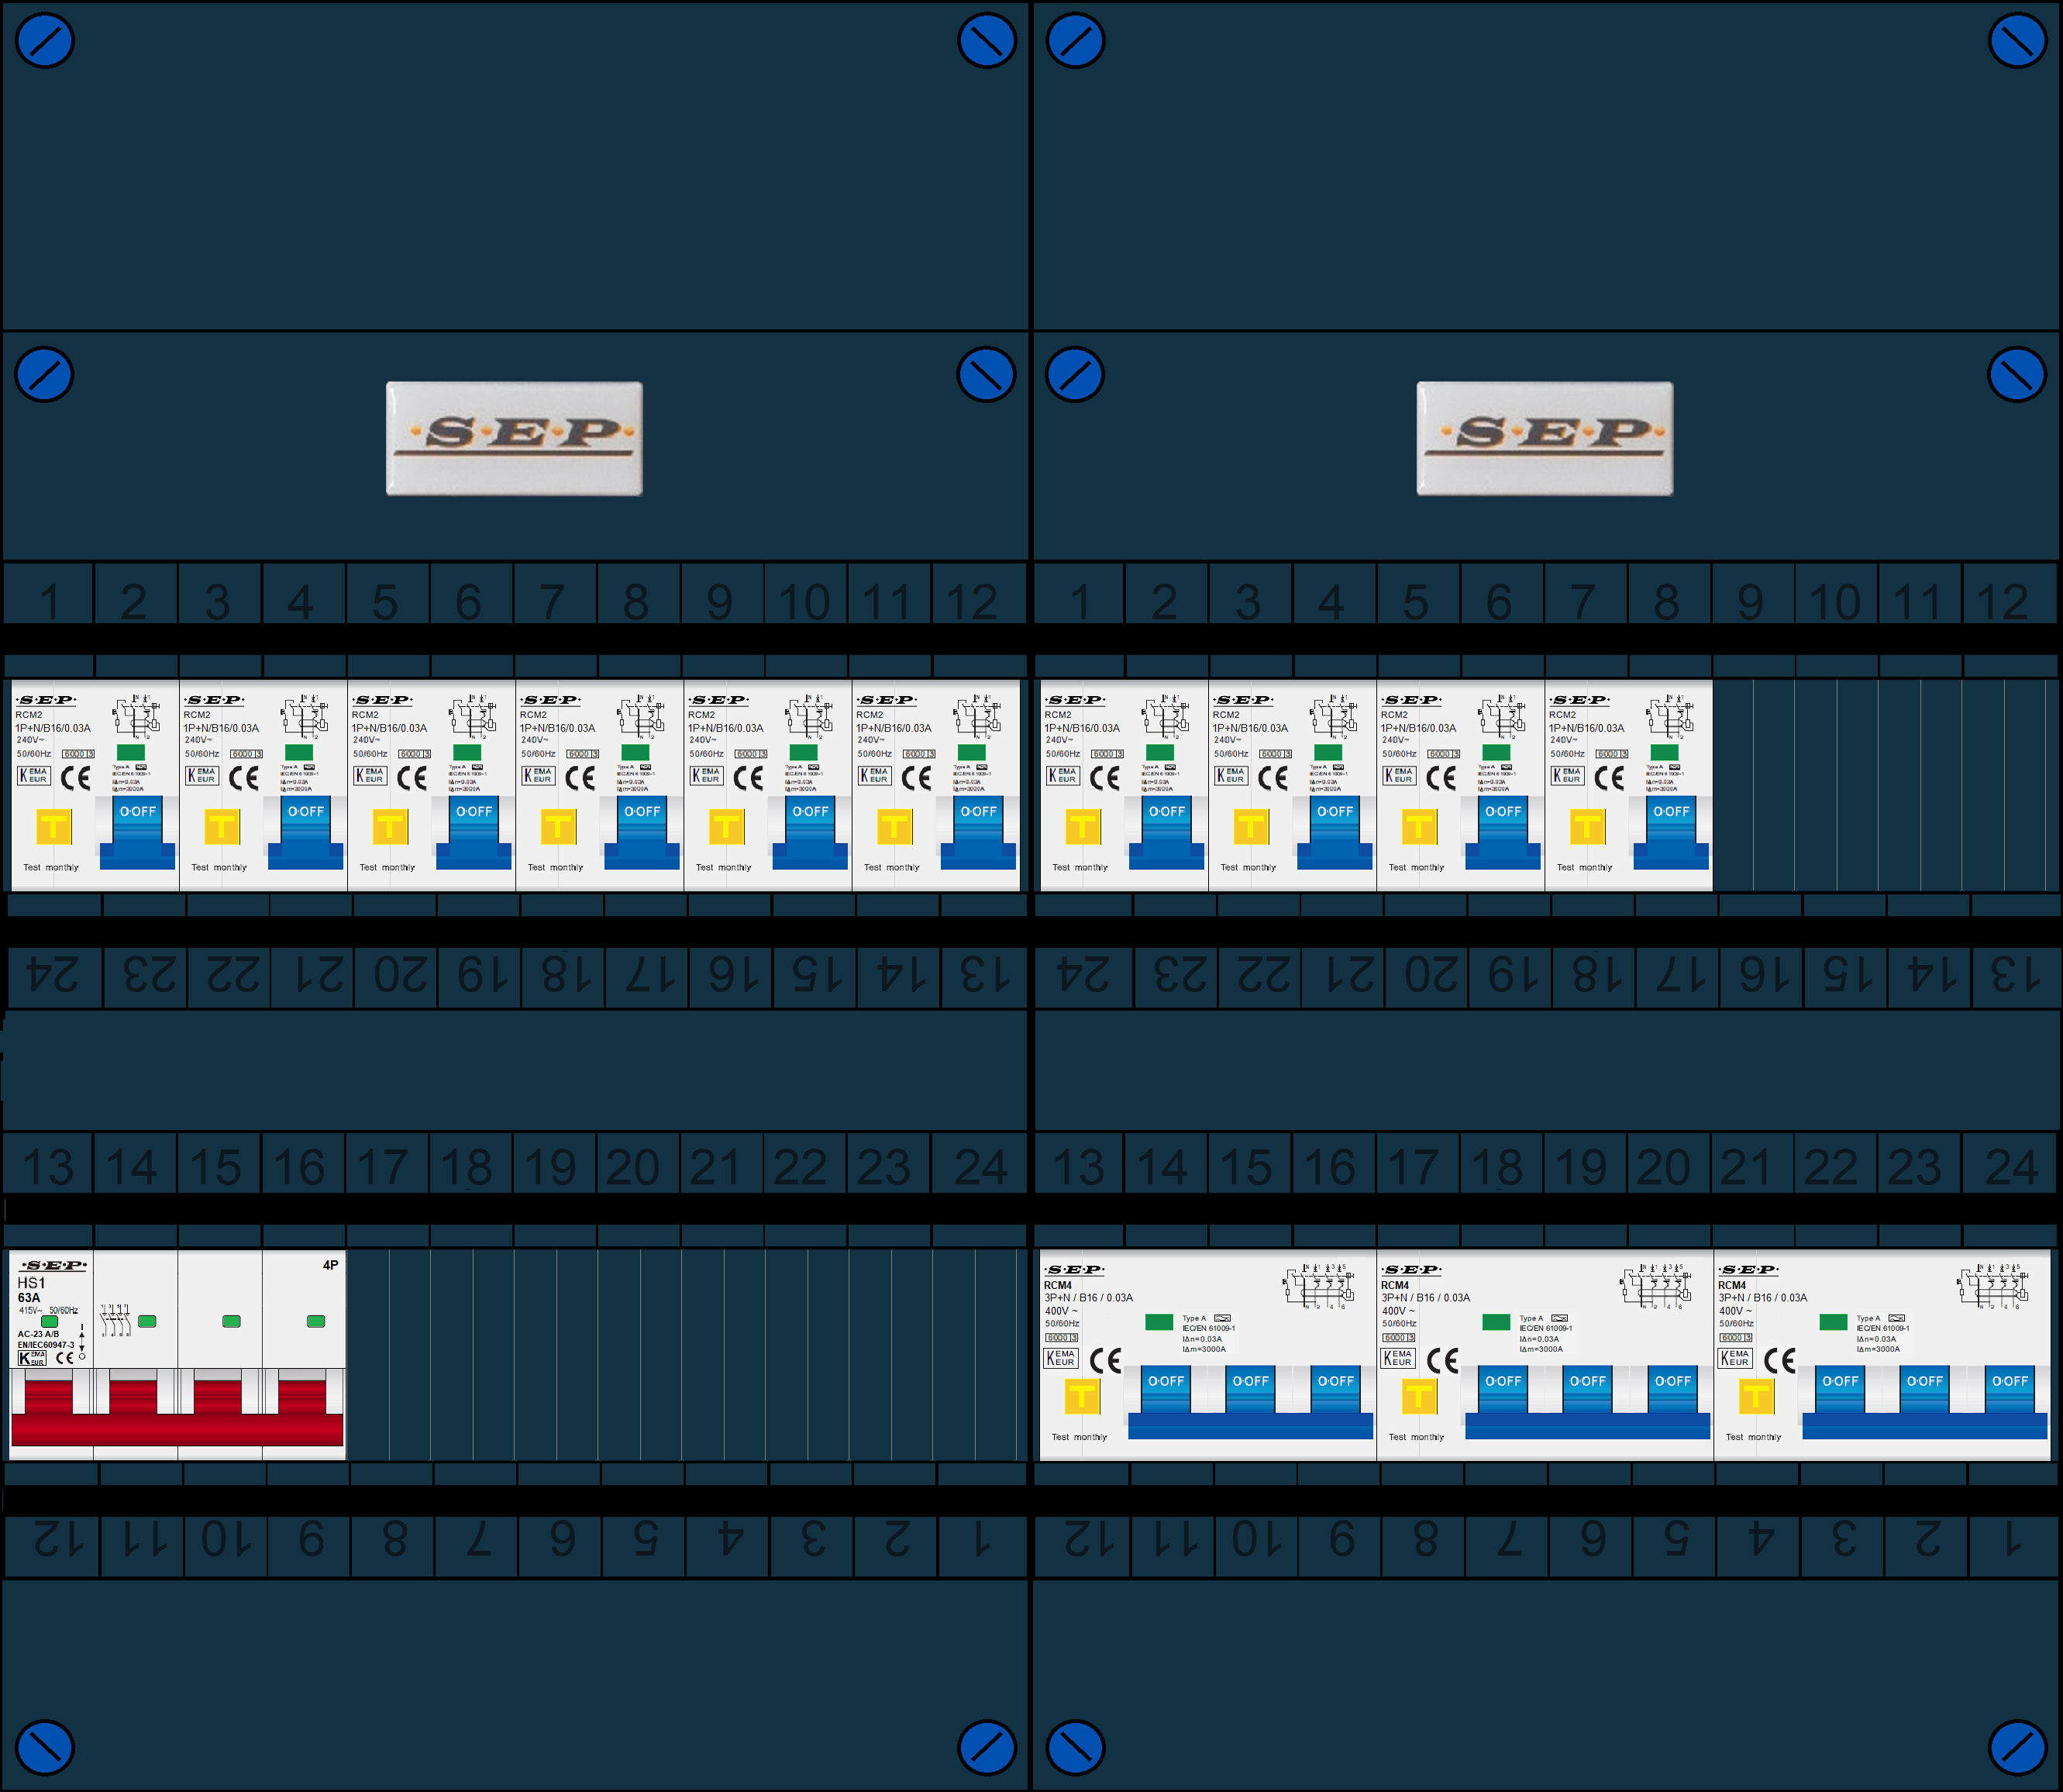
Task: Click bottom-left blue screw of left panel
Action: (45, 1747)
